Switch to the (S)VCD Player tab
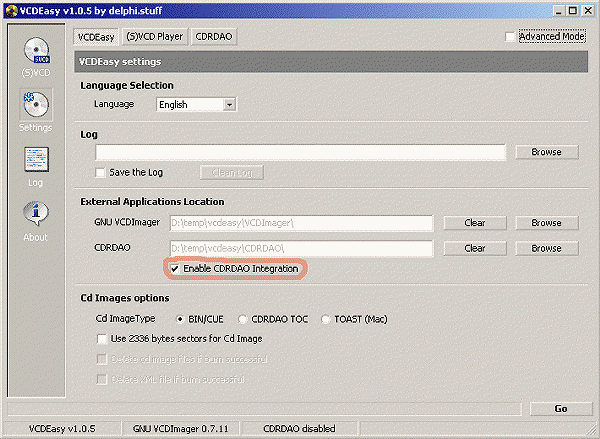This screenshot has height=439, width=600. 155,37
